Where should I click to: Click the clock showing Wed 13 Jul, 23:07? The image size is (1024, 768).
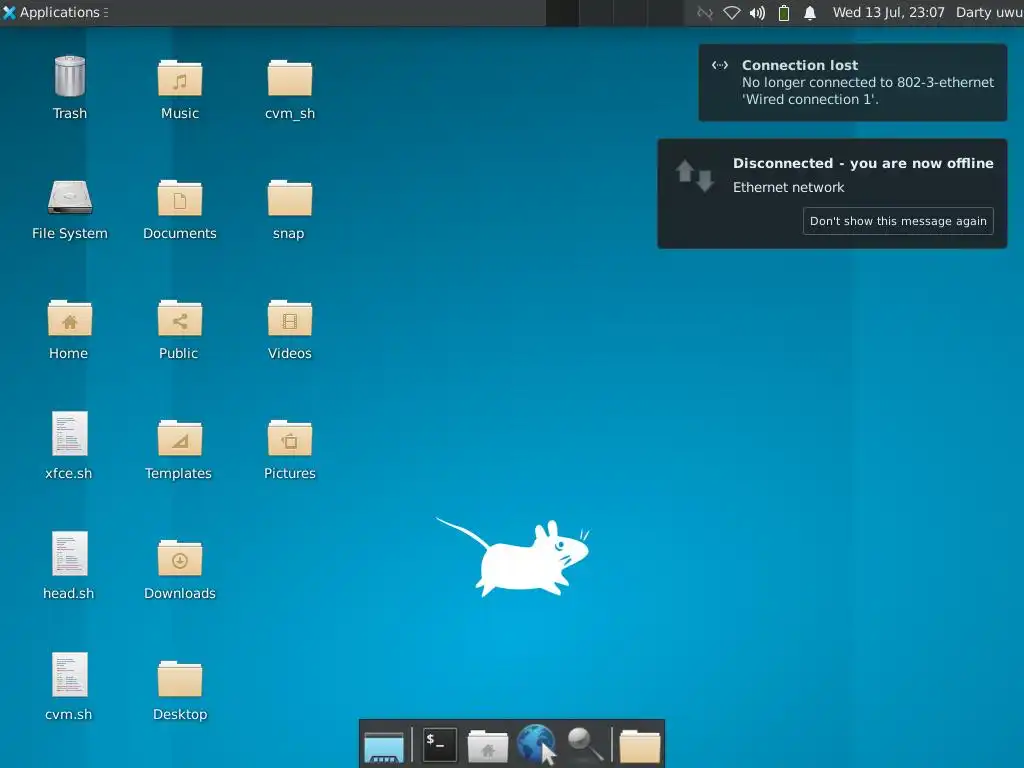pyautogui.click(x=888, y=12)
